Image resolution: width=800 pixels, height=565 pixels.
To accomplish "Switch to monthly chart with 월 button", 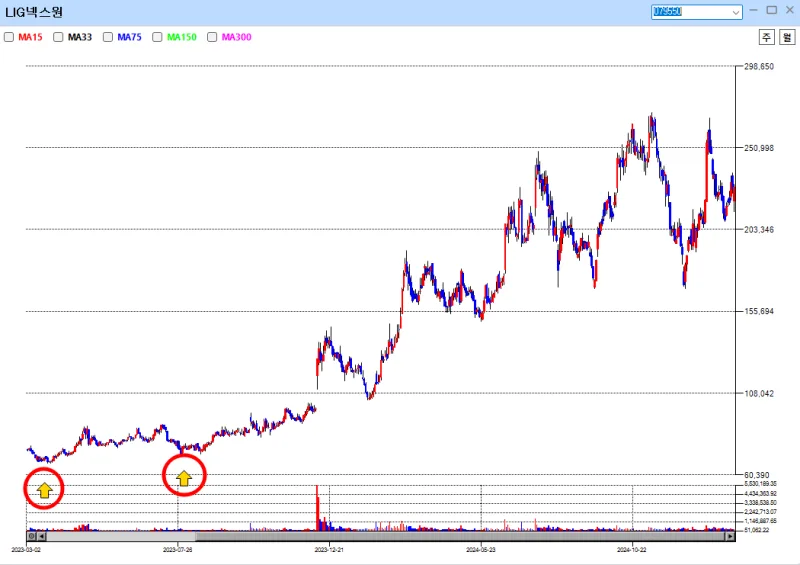I will [x=787, y=37].
